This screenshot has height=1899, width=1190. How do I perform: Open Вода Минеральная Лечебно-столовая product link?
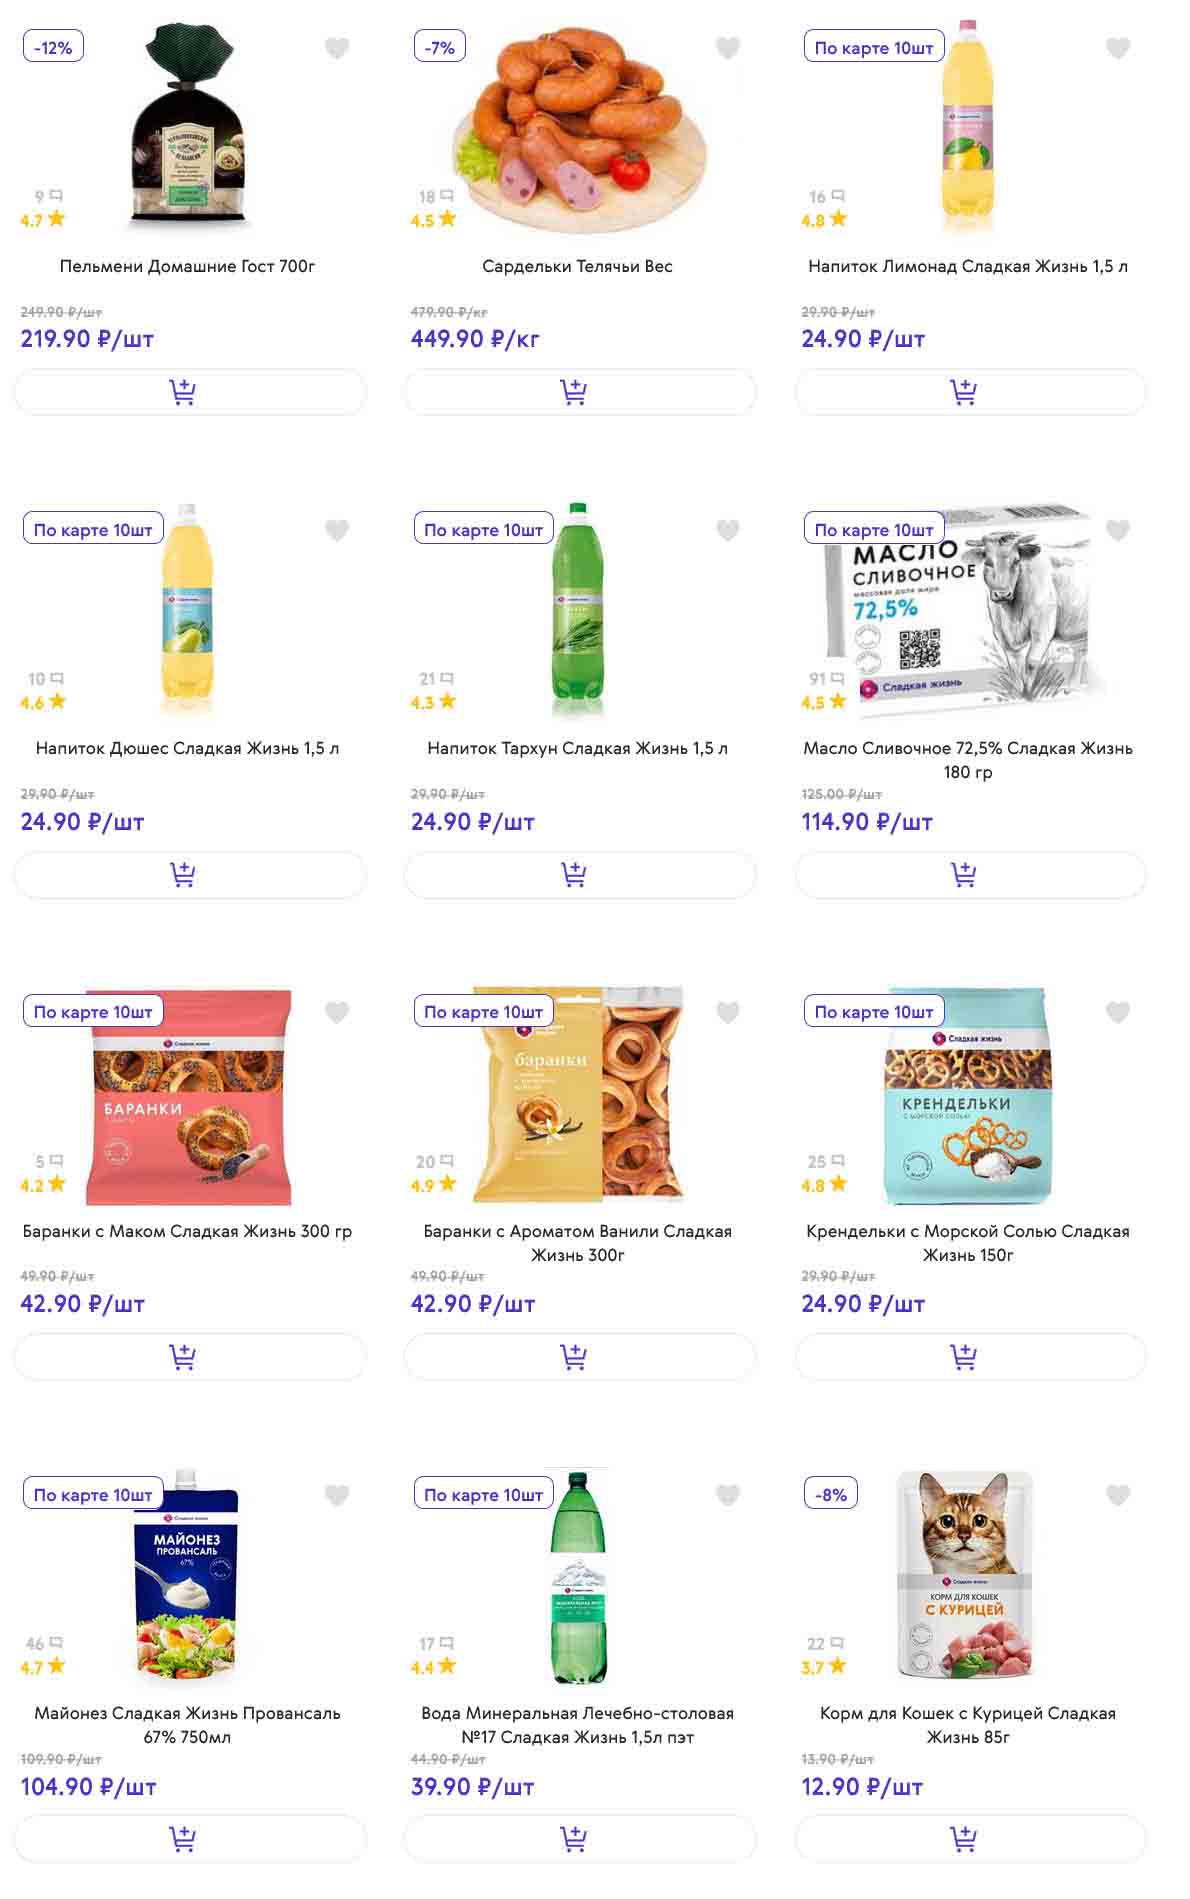click(578, 1725)
